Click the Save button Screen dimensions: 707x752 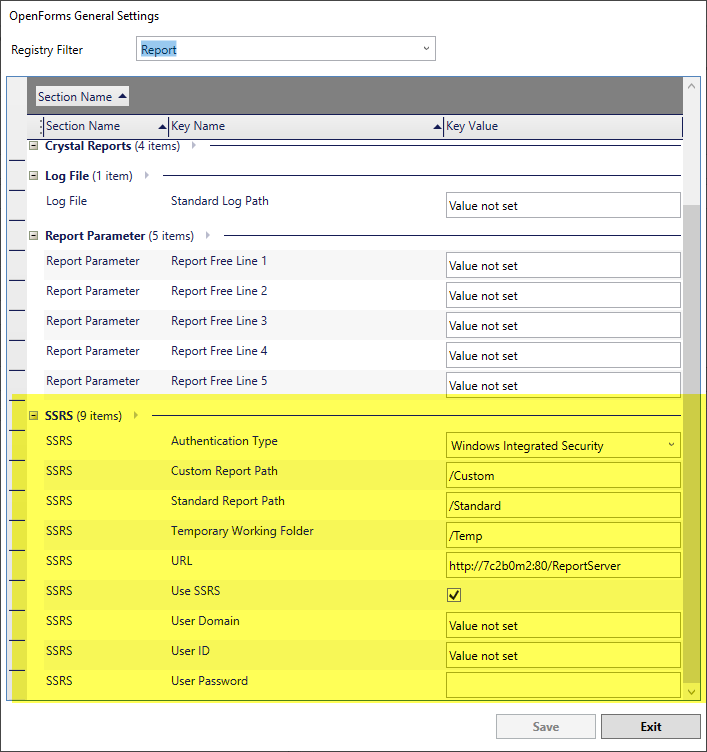coord(545,727)
